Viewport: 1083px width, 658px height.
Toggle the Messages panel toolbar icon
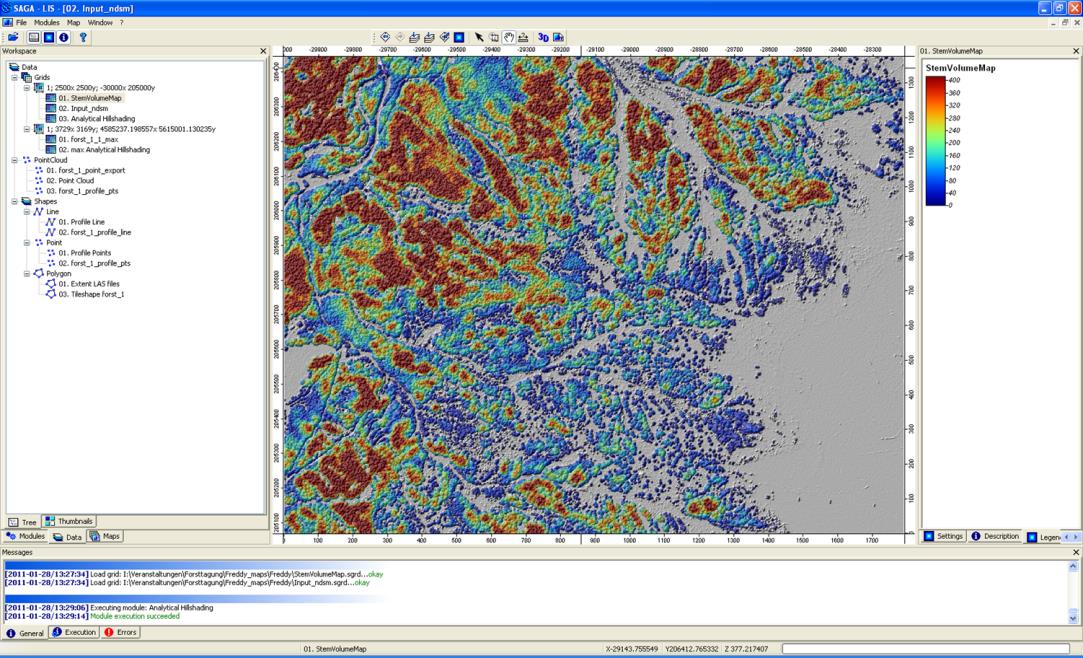[64, 37]
